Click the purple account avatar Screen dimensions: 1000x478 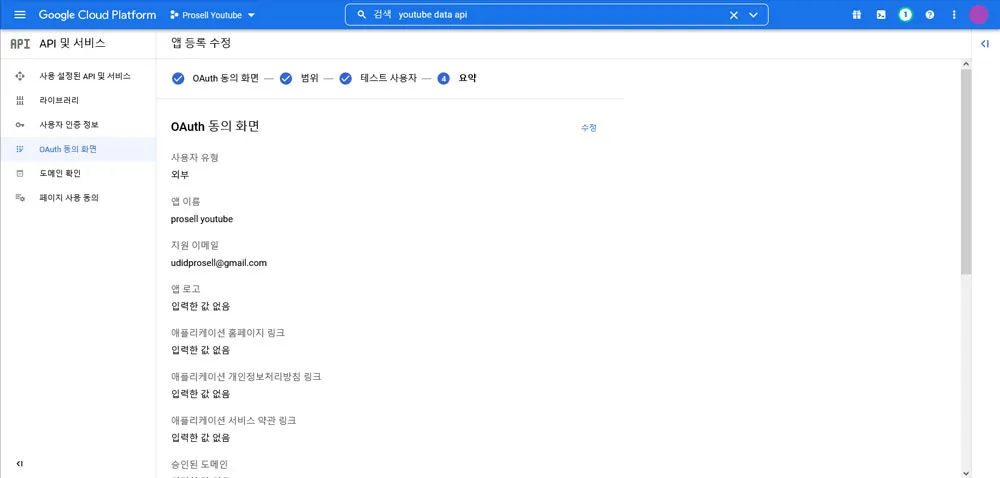pyautogui.click(x=978, y=15)
